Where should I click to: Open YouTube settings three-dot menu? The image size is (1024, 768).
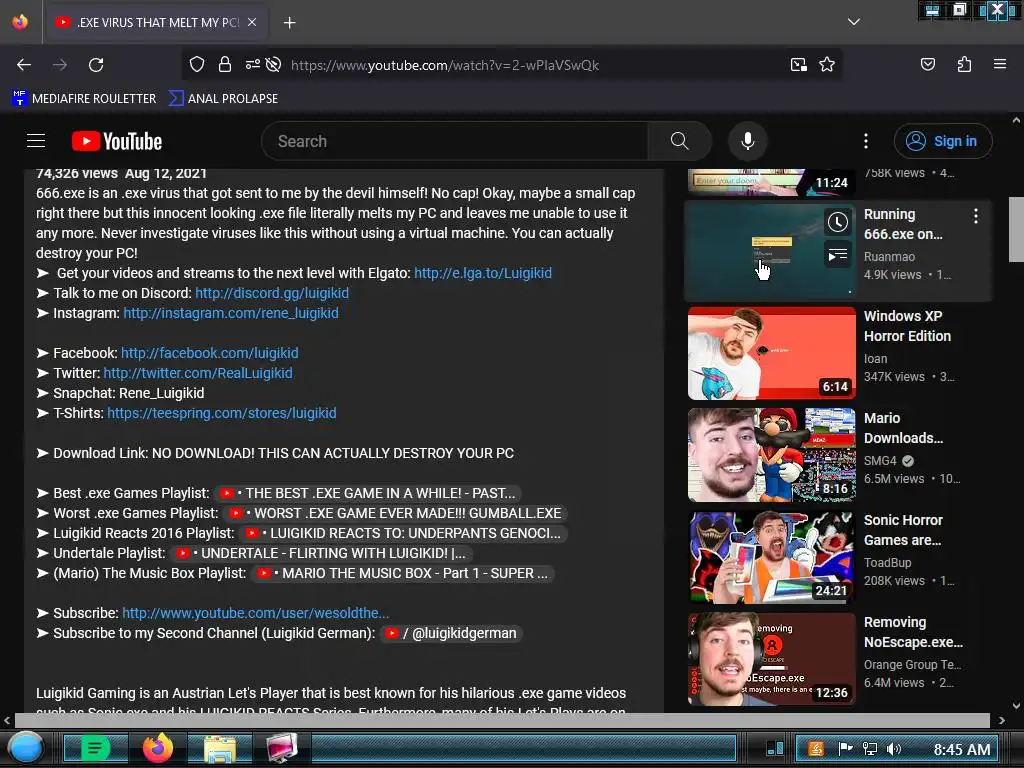865,141
